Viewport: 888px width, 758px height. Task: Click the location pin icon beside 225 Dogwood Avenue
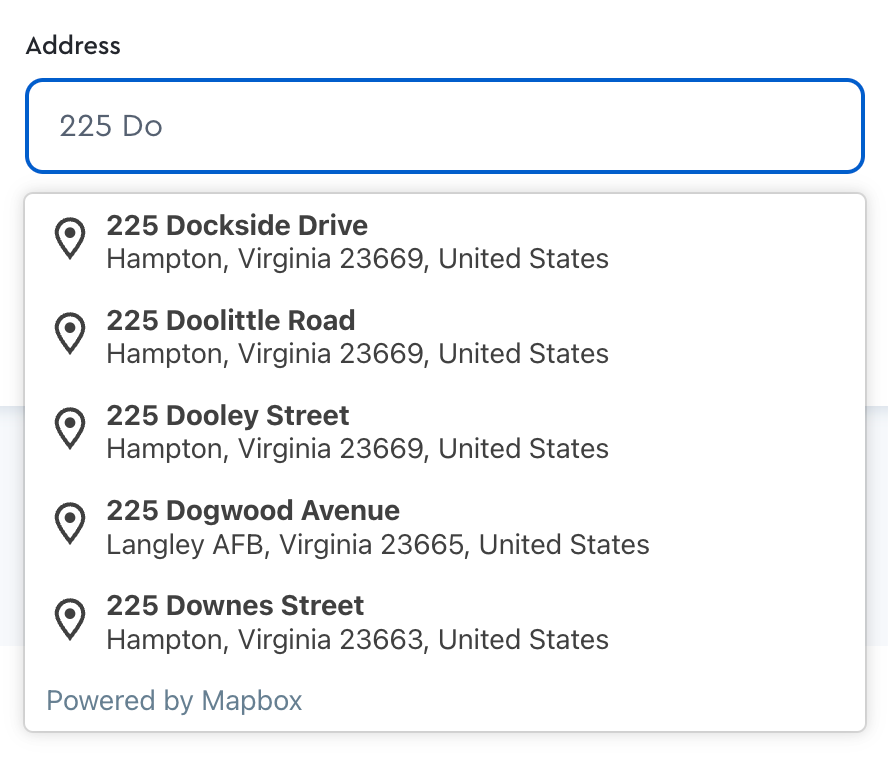coord(69,522)
